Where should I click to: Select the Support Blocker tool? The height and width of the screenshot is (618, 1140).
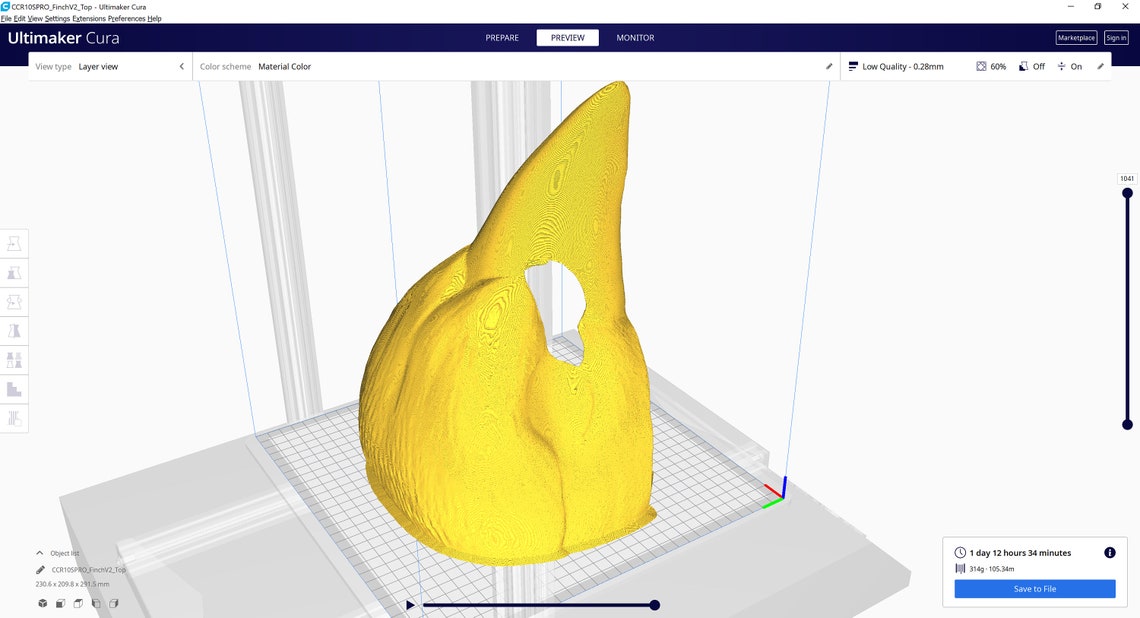tap(14, 389)
